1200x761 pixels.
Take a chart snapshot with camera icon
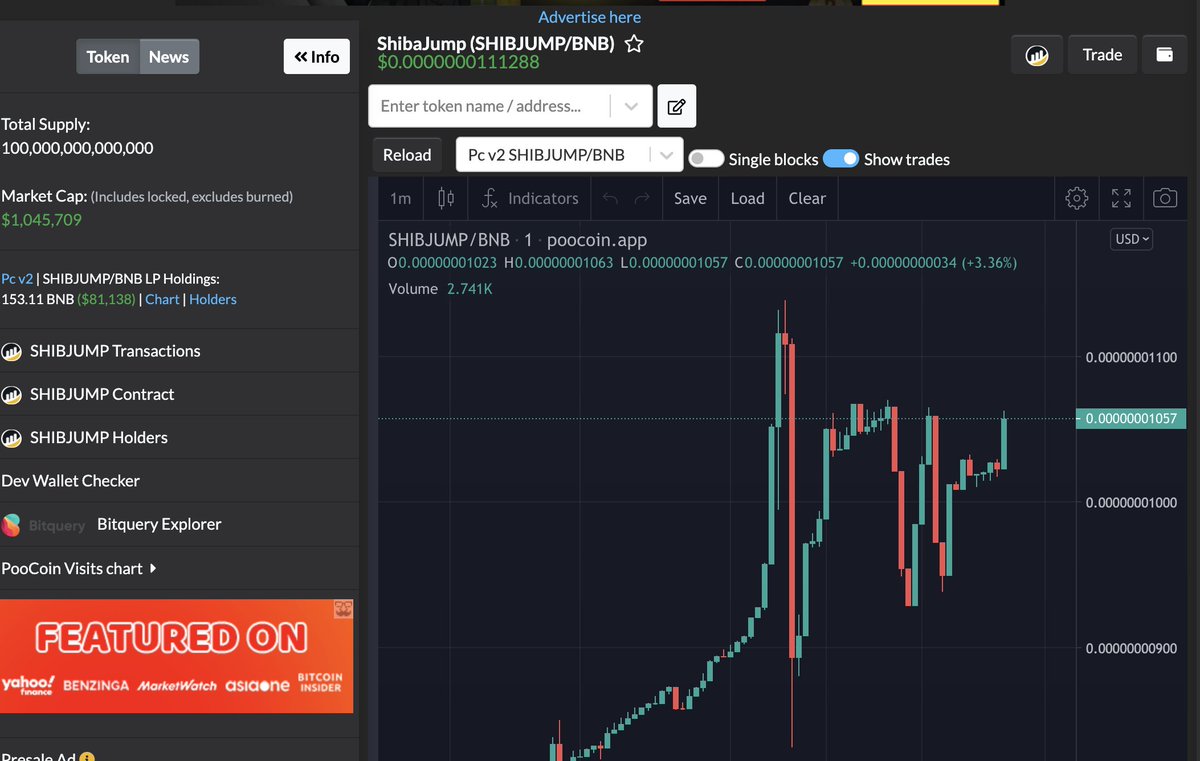1165,198
